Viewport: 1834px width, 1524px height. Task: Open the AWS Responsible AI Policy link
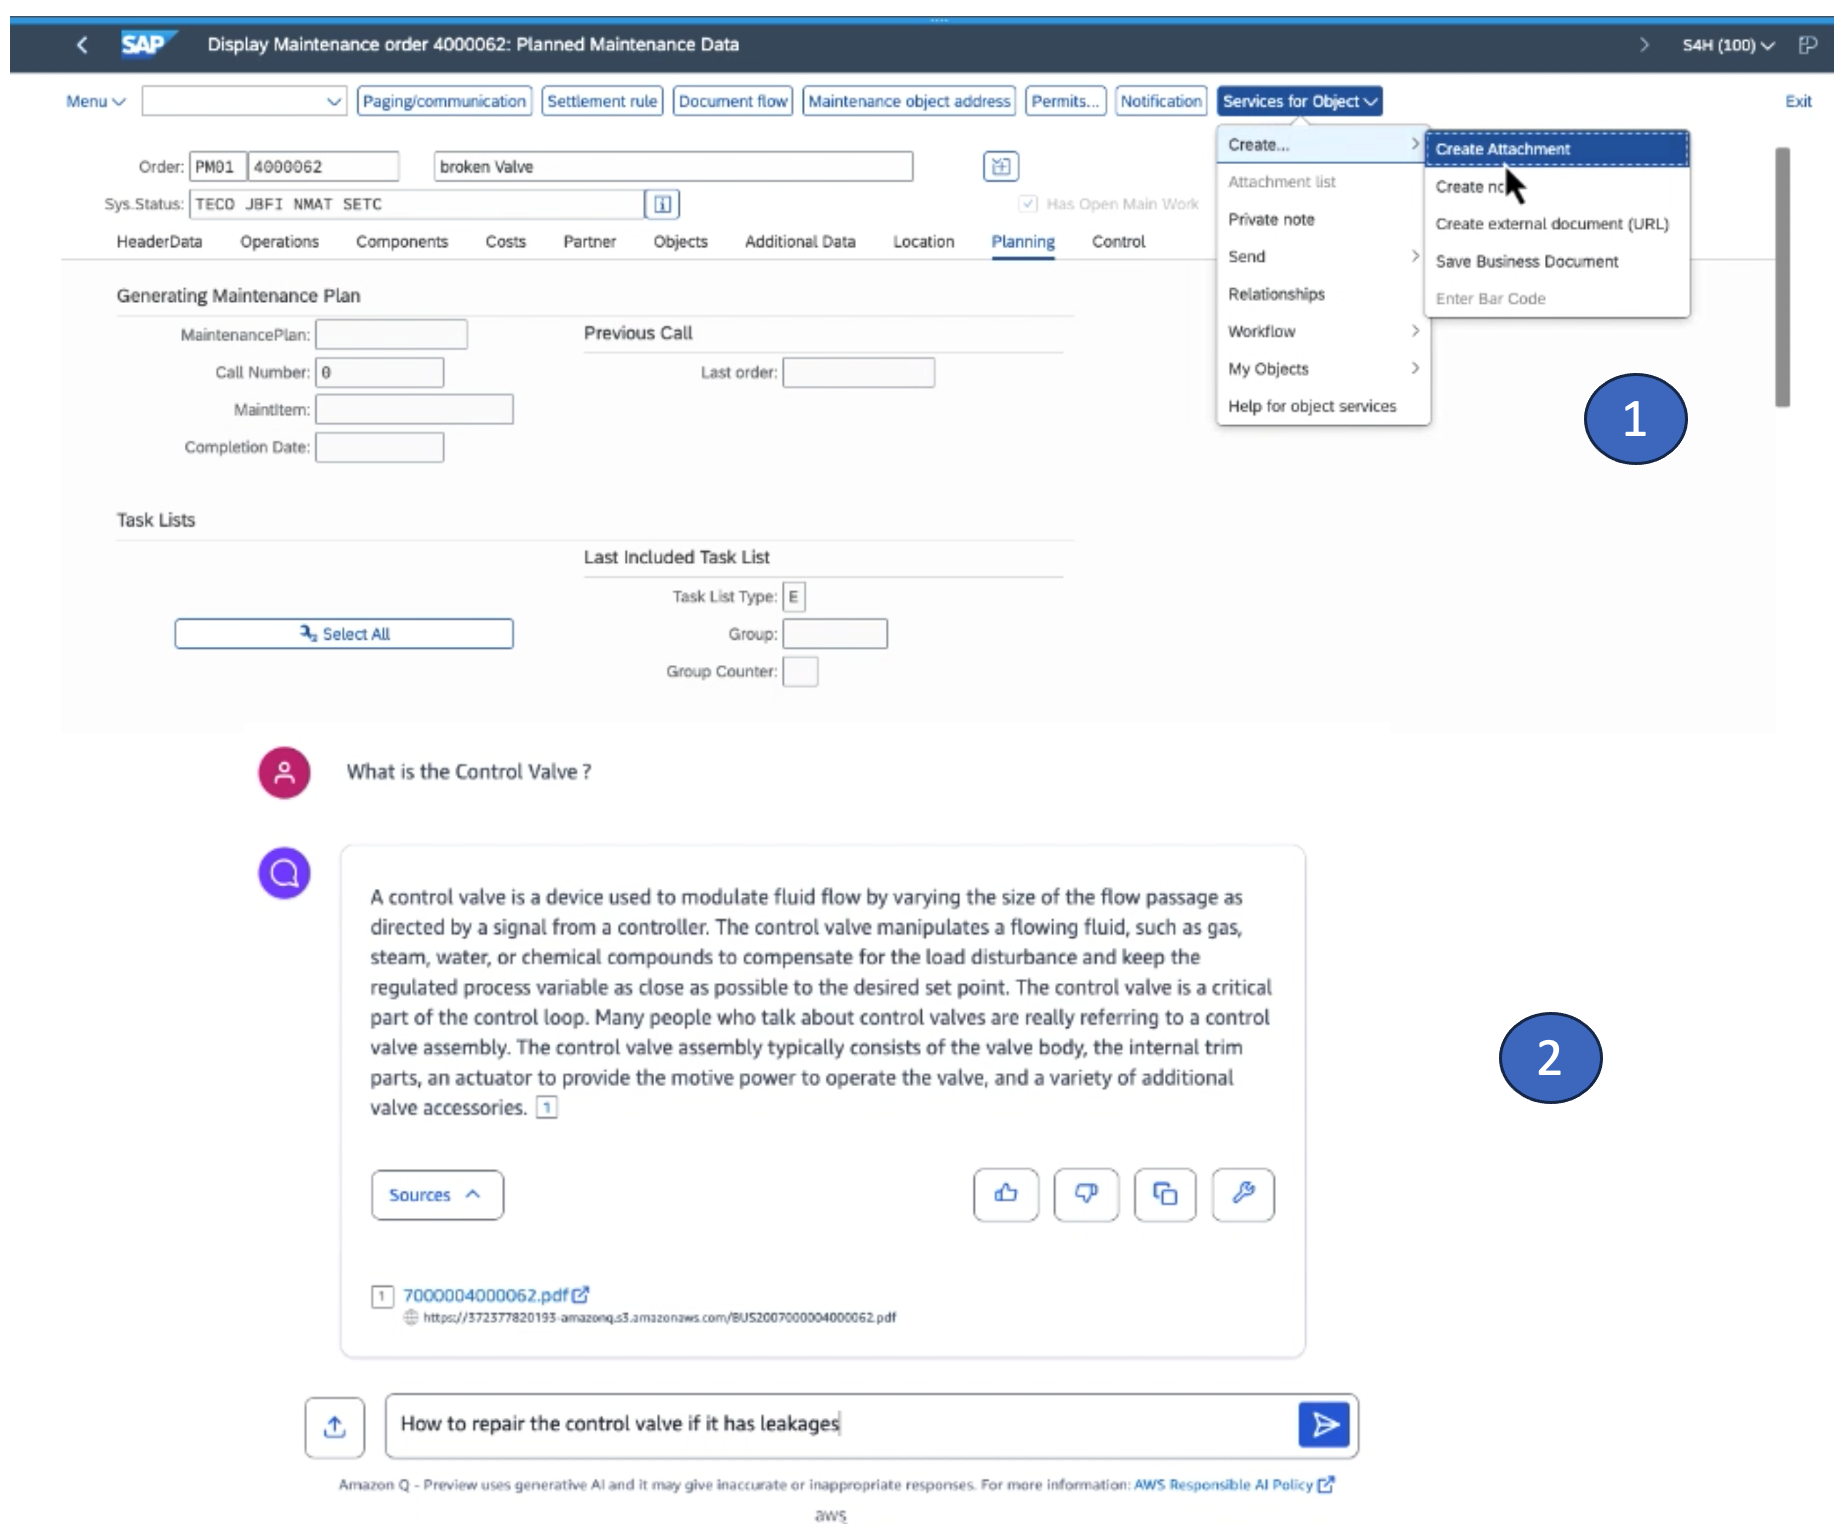click(1223, 1485)
